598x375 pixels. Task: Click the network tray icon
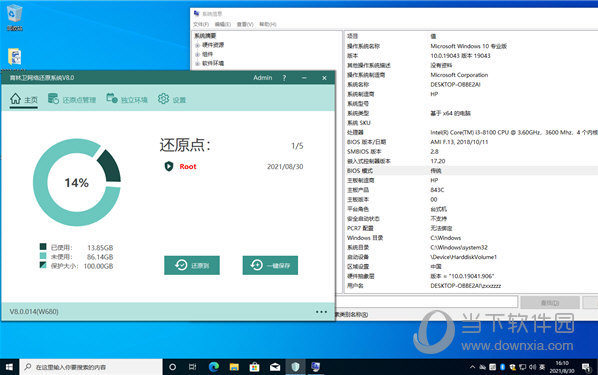[522, 367]
